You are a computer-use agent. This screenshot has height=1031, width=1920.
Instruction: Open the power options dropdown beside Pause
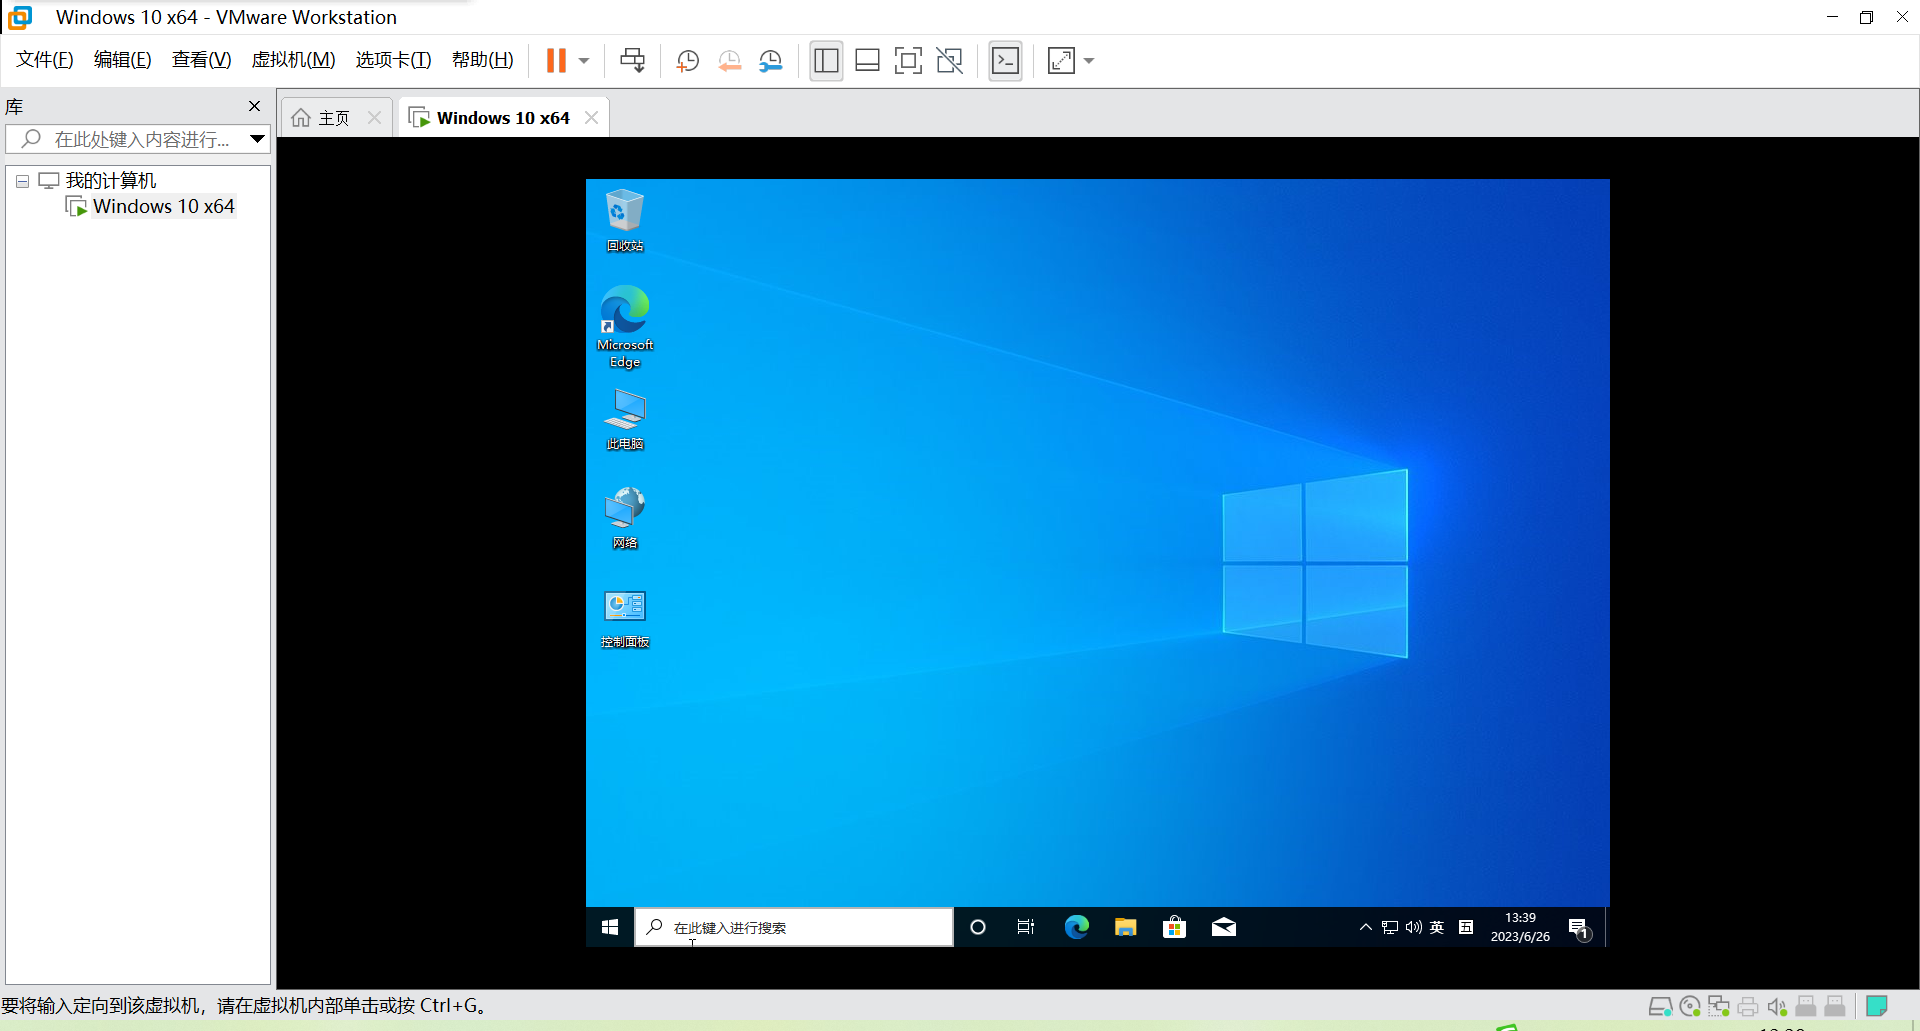pos(584,61)
